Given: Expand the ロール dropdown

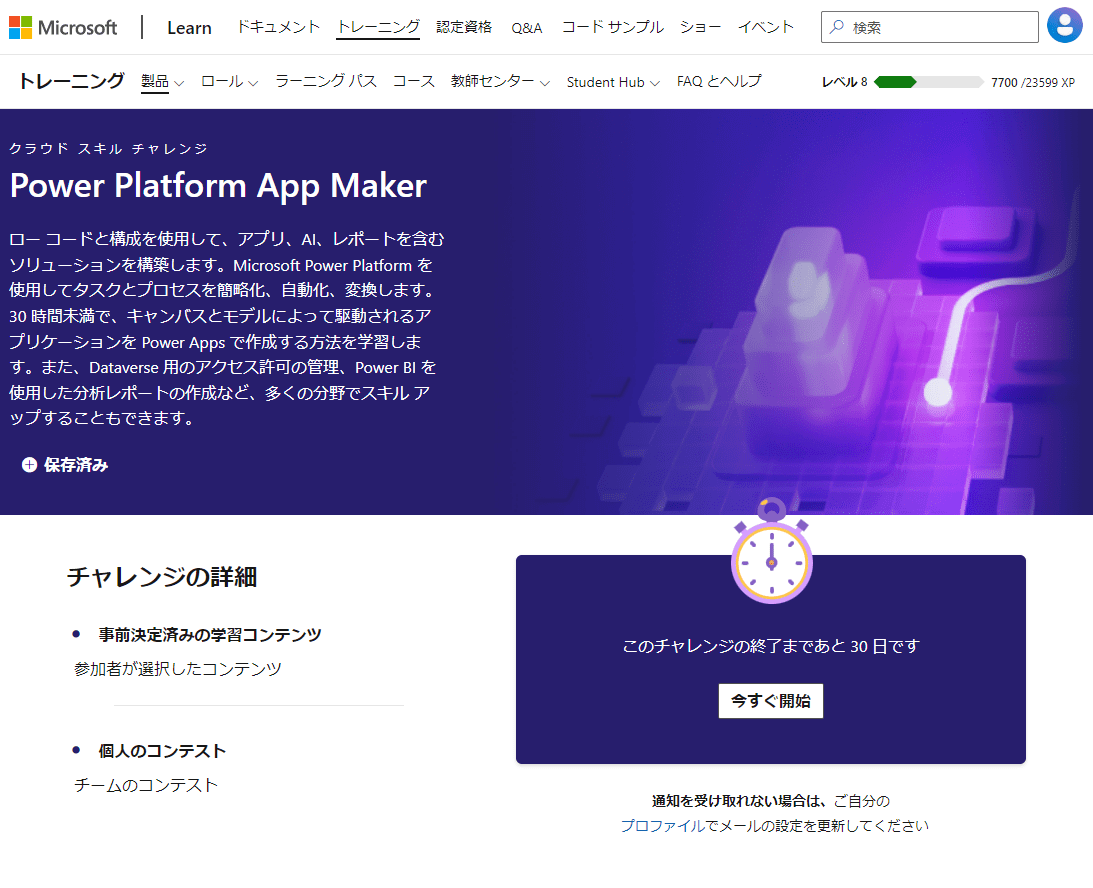Looking at the screenshot, I should pyautogui.click(x=229, y=82).
